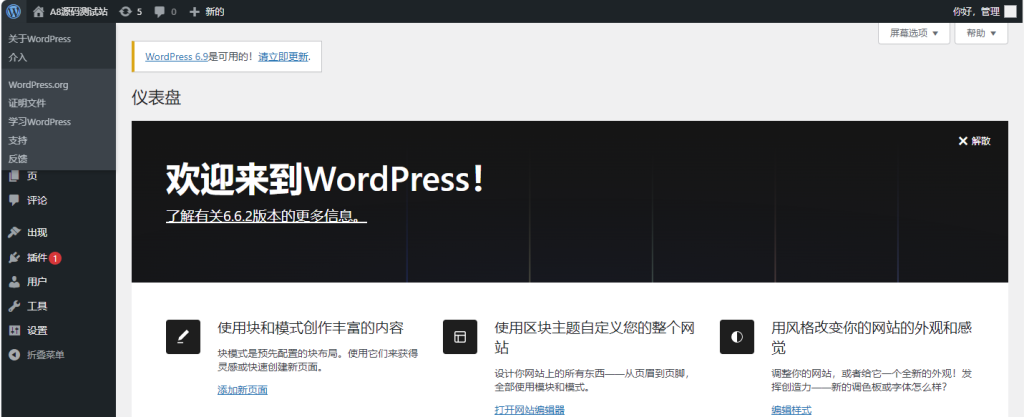This screenshot has height=417, width=1024.
Task: Select 支持 menu entry
Action: click(x=18, y=140)
